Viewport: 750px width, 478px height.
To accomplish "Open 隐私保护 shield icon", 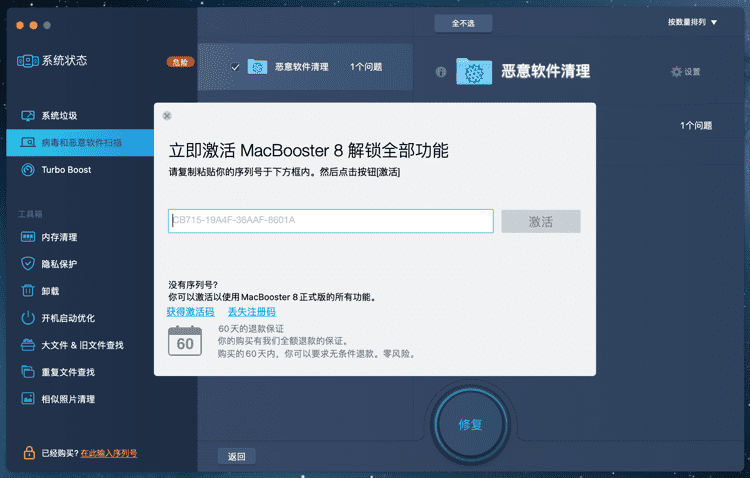I will [x=28, y=264].
